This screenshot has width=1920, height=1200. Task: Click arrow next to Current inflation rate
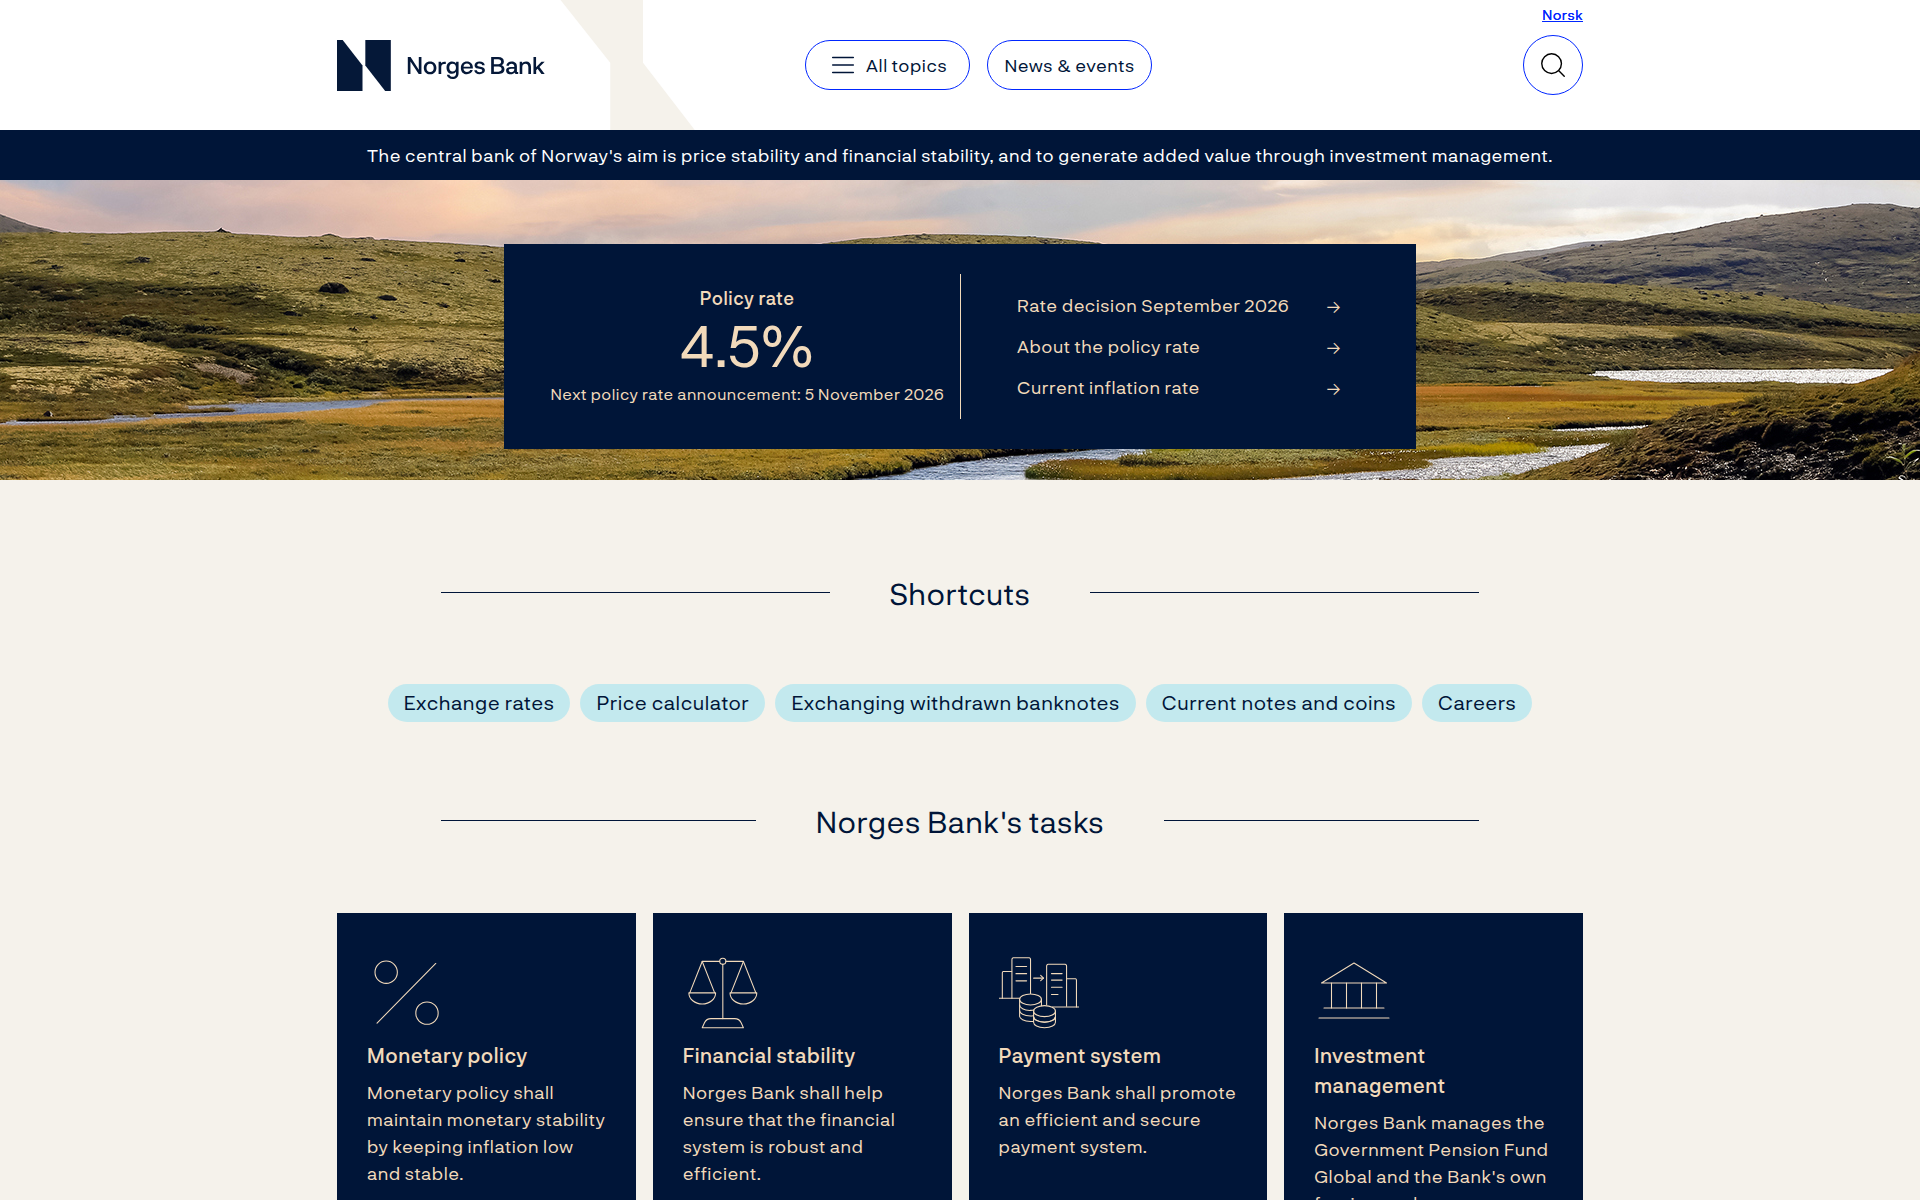tap(1333, 389)
